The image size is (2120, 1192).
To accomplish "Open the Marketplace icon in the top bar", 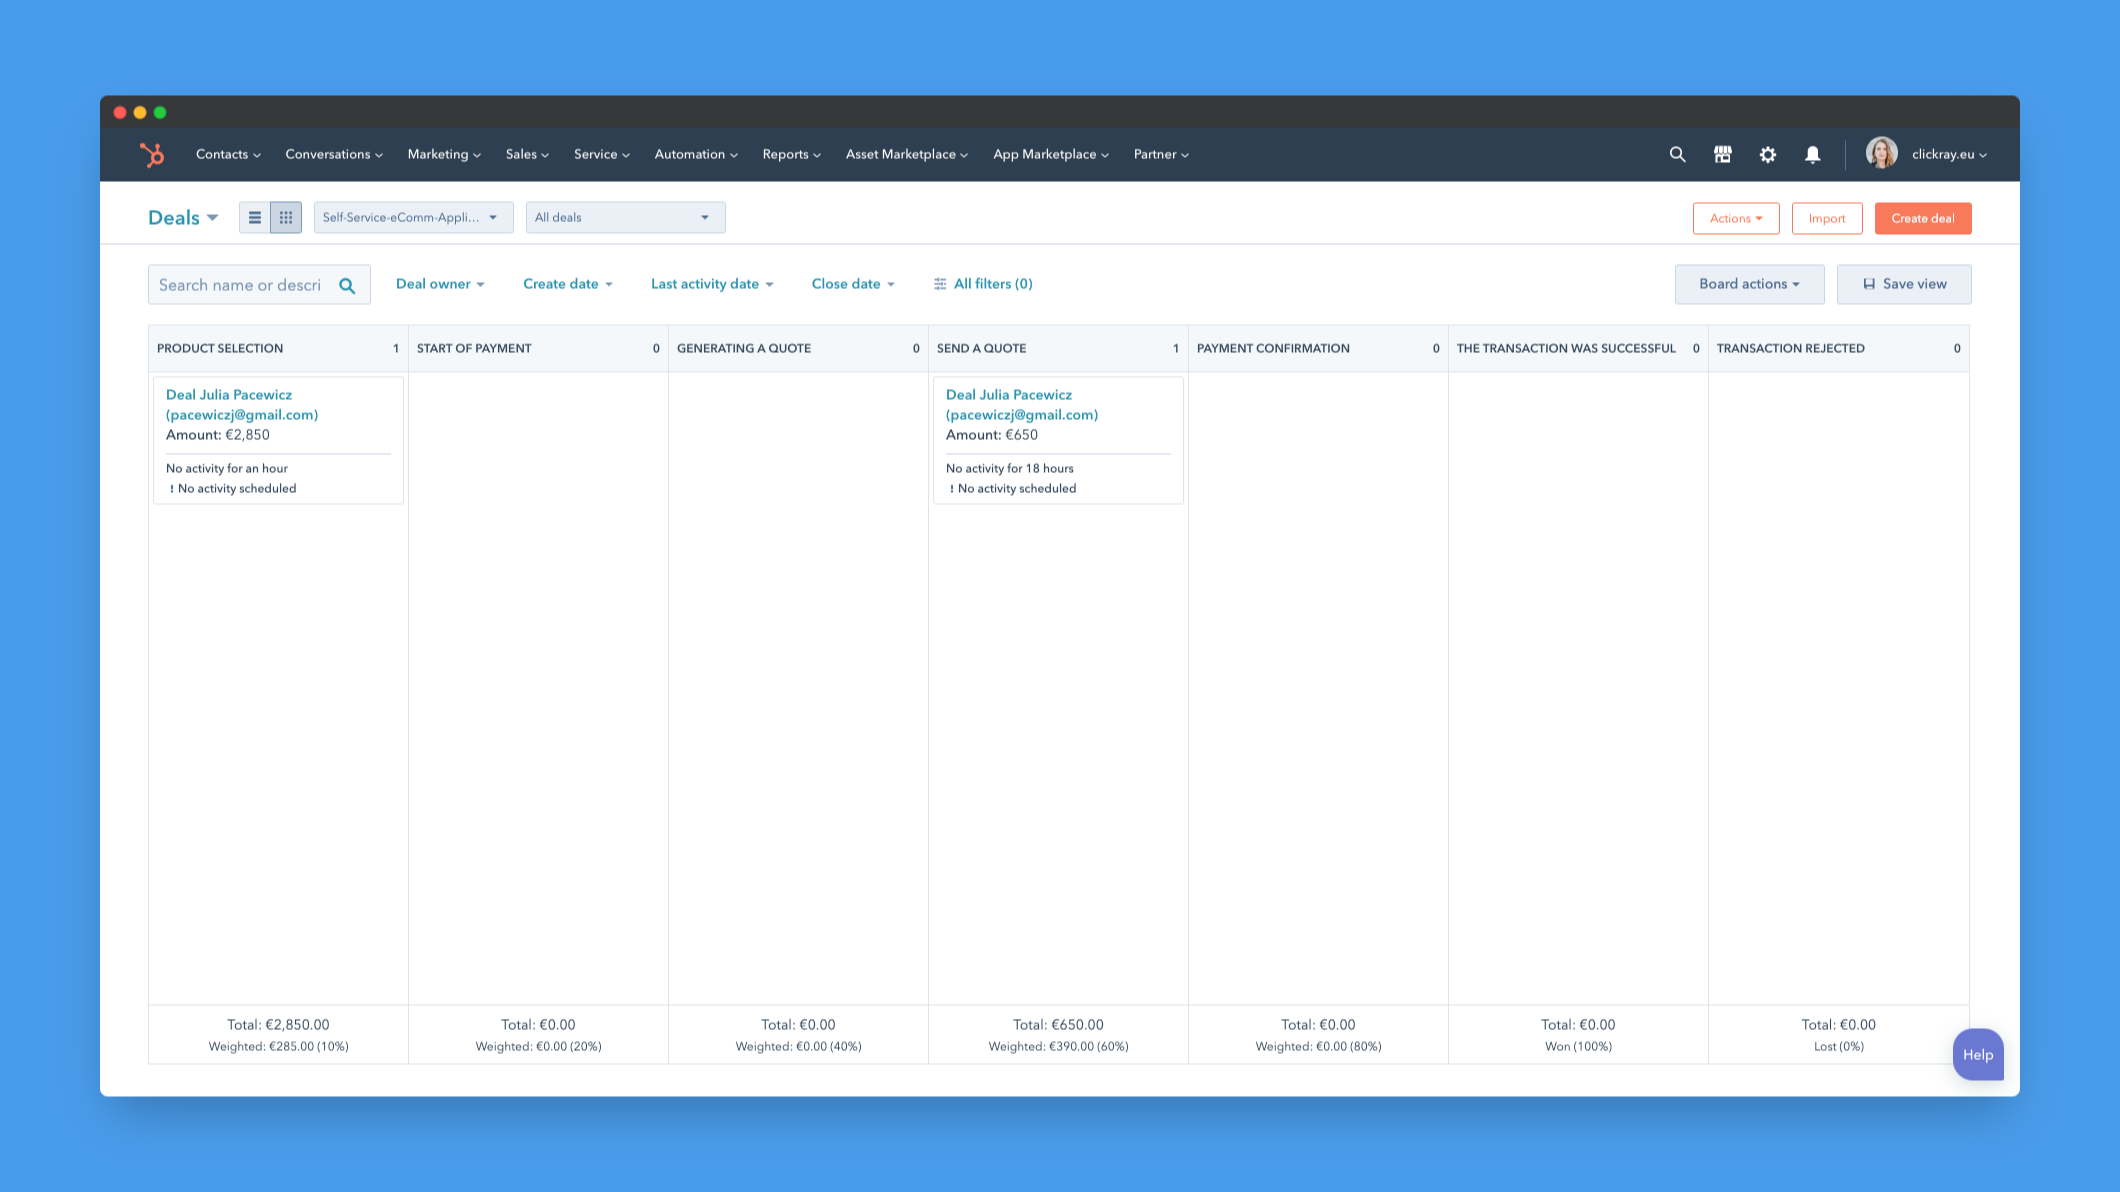I will pyautogui.click(x=1722, y=154).
